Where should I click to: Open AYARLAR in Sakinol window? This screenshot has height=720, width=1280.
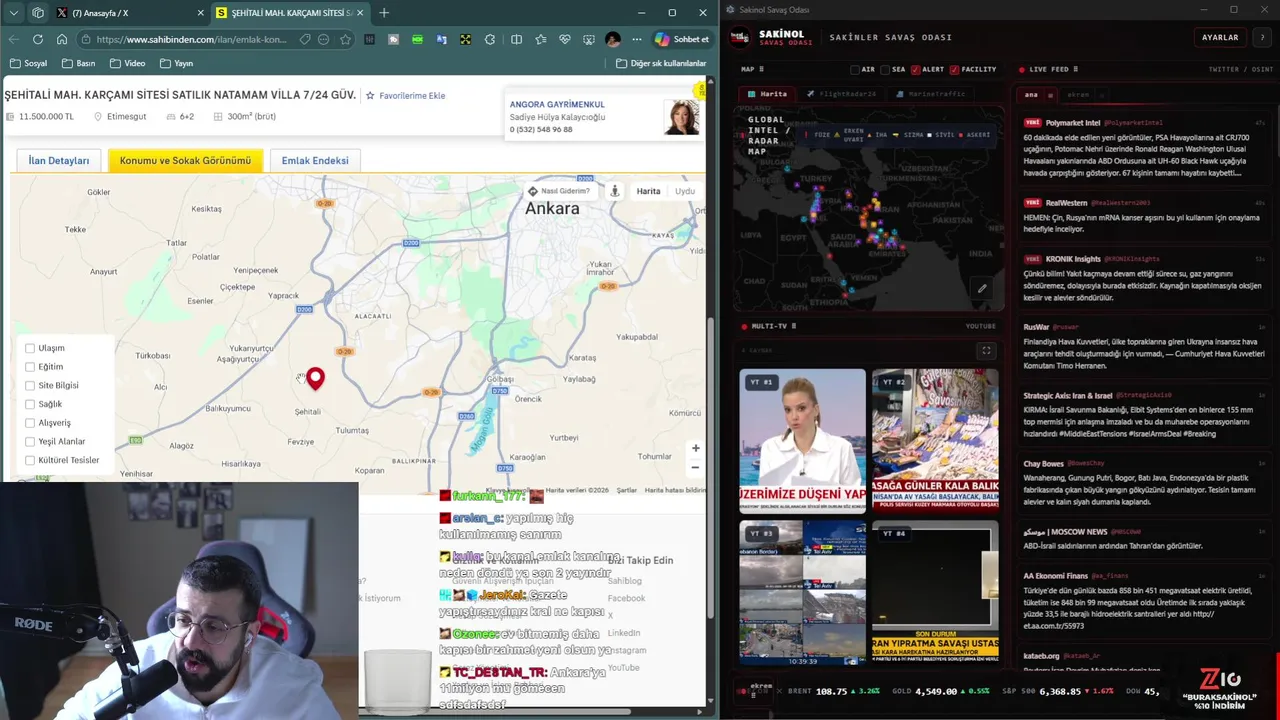click(x=1220, y=37)
